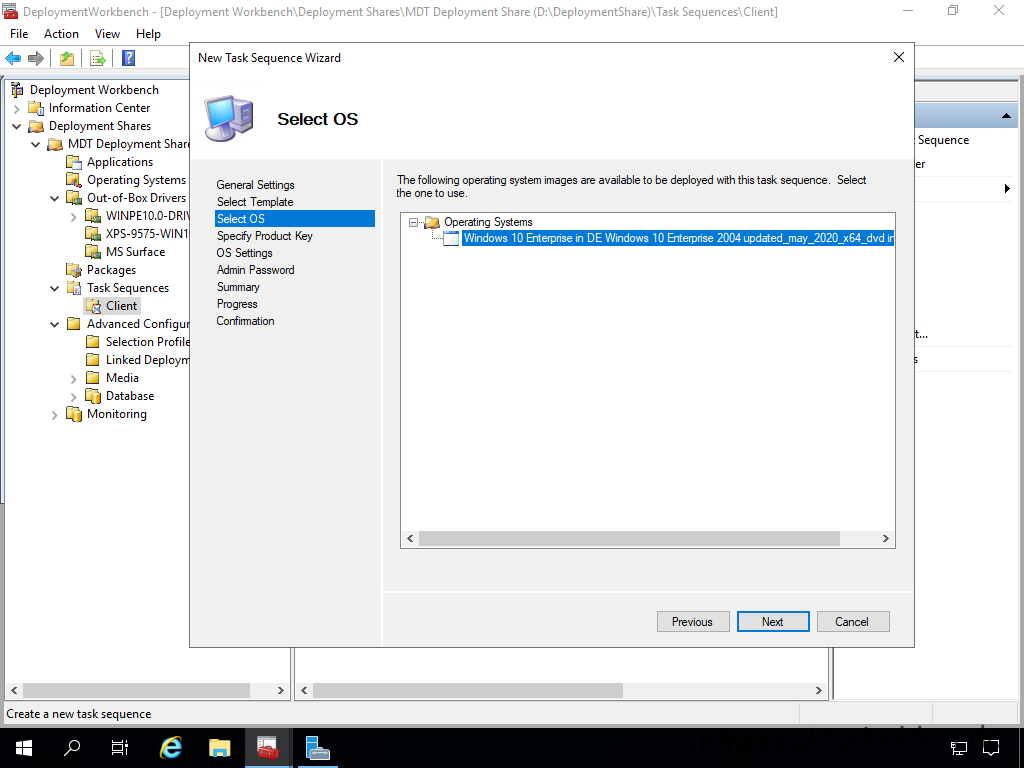Switch to Deployment Workbench toolbox taskbar icon
This screenshot has width=1024, height=768.
click(268, 748)
